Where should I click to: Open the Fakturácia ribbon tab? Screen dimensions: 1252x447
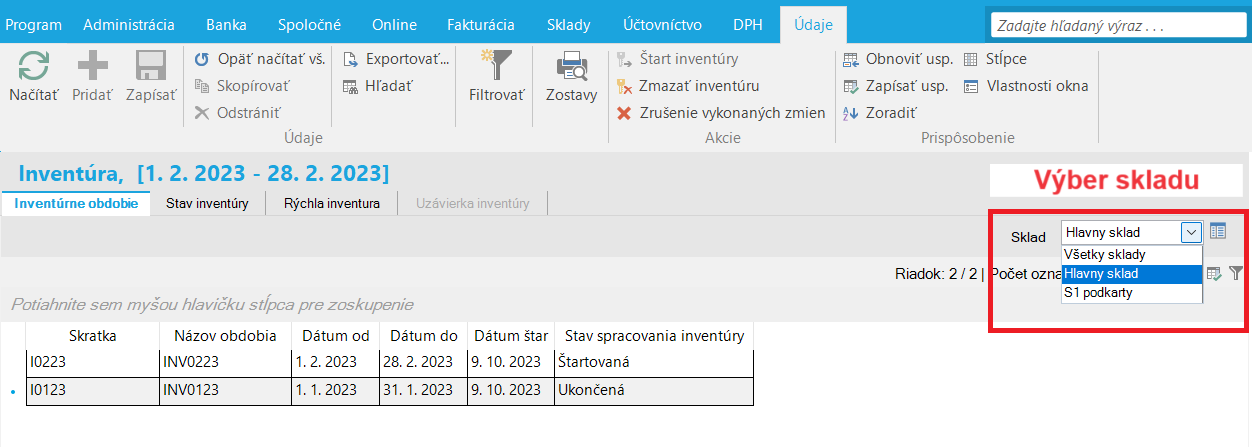(x=481, y=24)
